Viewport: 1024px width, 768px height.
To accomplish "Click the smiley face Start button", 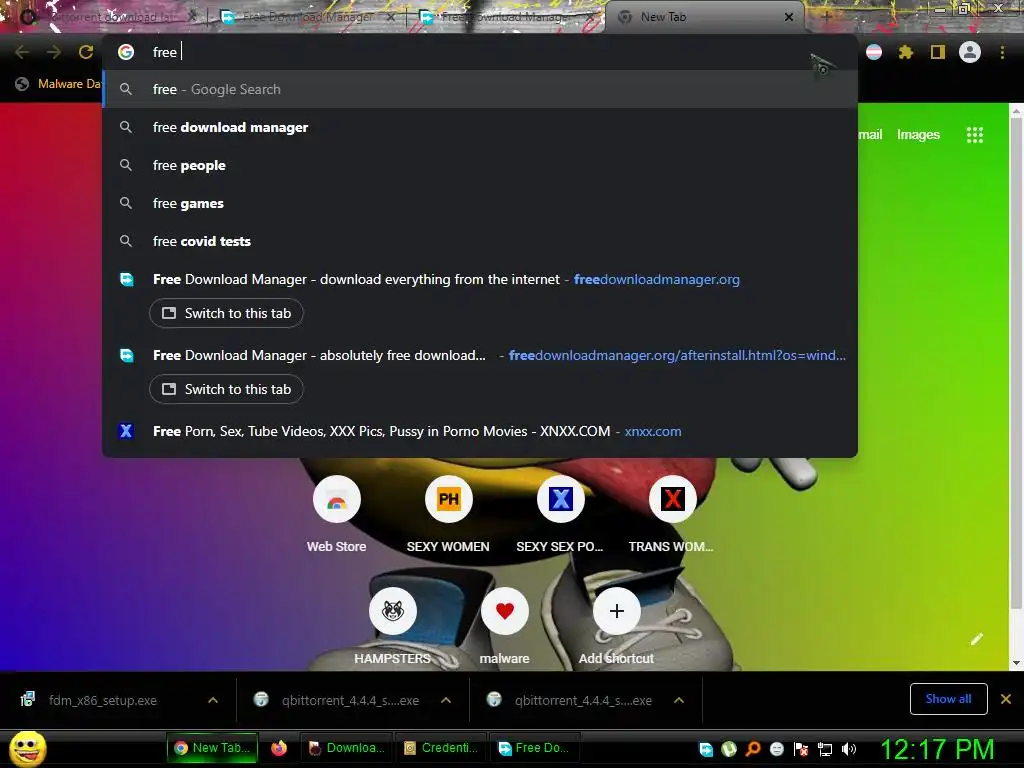I will [x=28, y=748].
